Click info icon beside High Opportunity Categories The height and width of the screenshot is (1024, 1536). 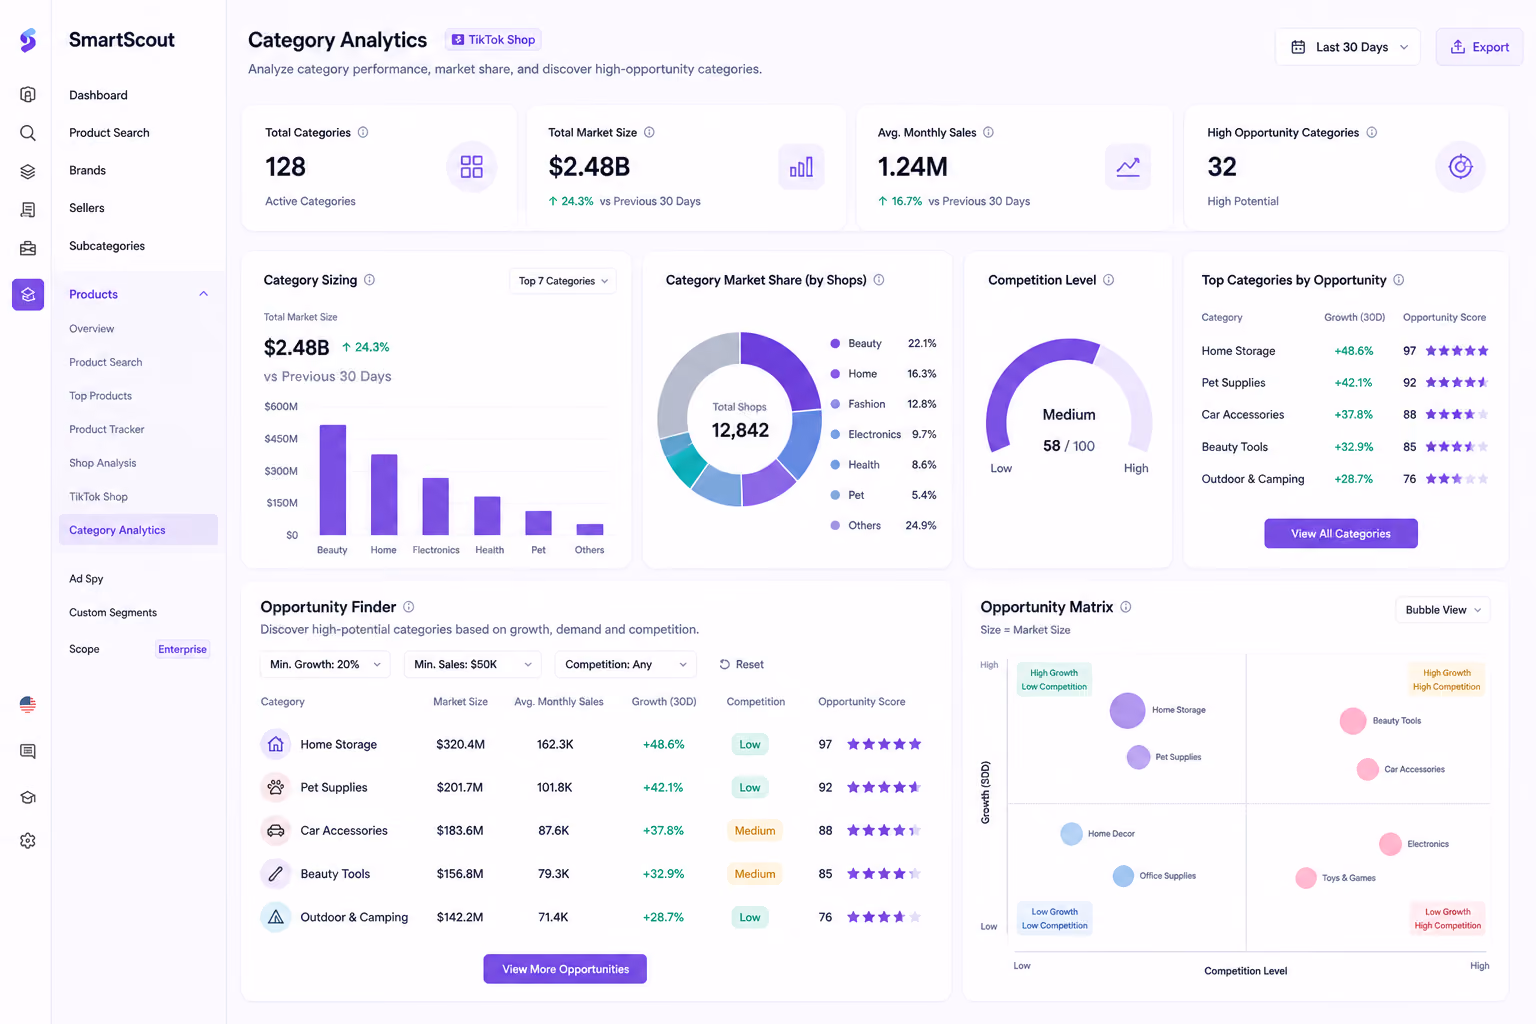click(x=1371, y=132)
